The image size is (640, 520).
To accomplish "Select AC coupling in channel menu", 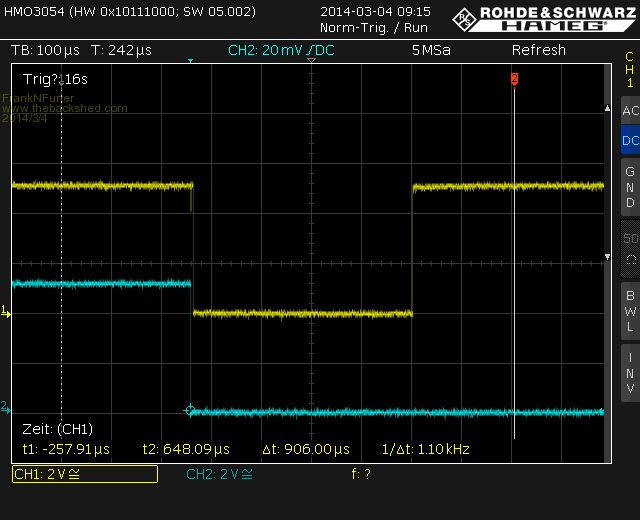I will (629, 110).
